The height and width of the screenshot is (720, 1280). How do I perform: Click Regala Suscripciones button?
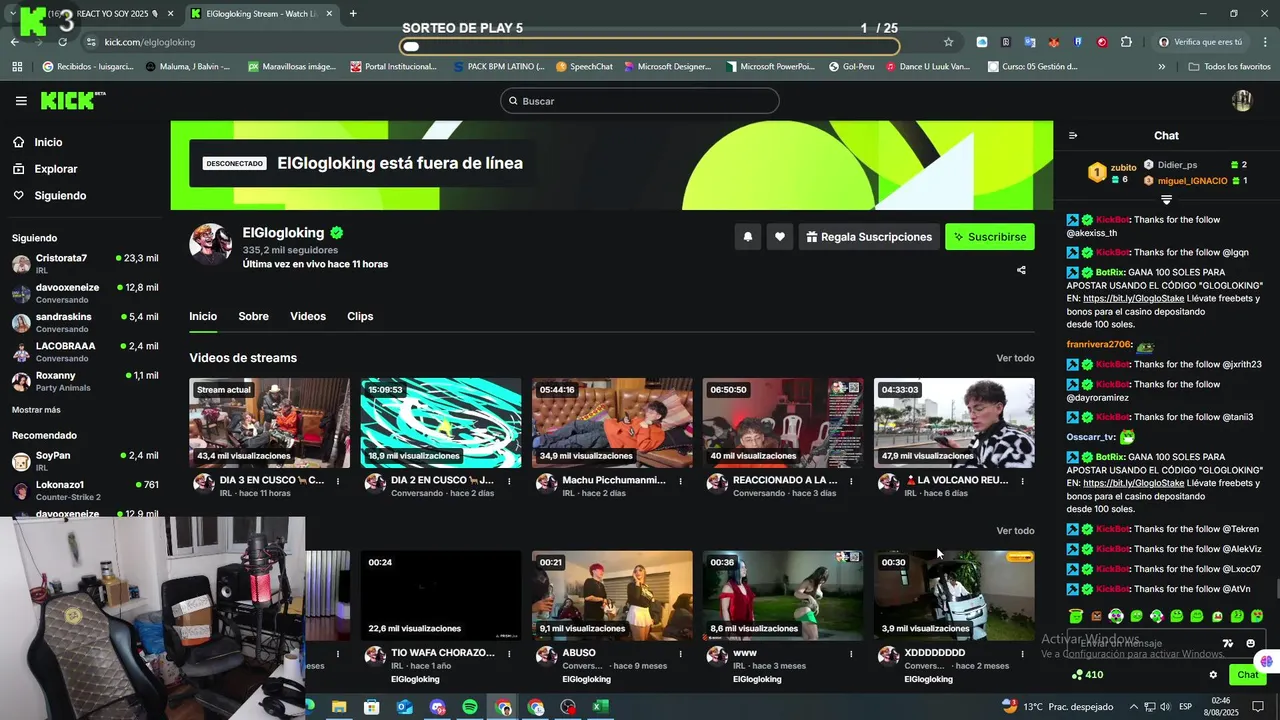pyautogui.click(x=869, y=237)
